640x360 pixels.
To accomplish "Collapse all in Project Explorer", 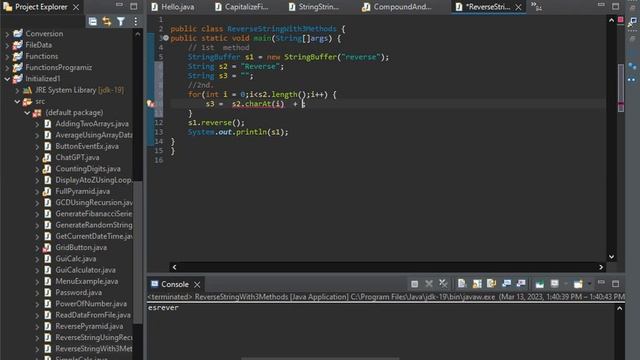I will click(x=93, y=22).
